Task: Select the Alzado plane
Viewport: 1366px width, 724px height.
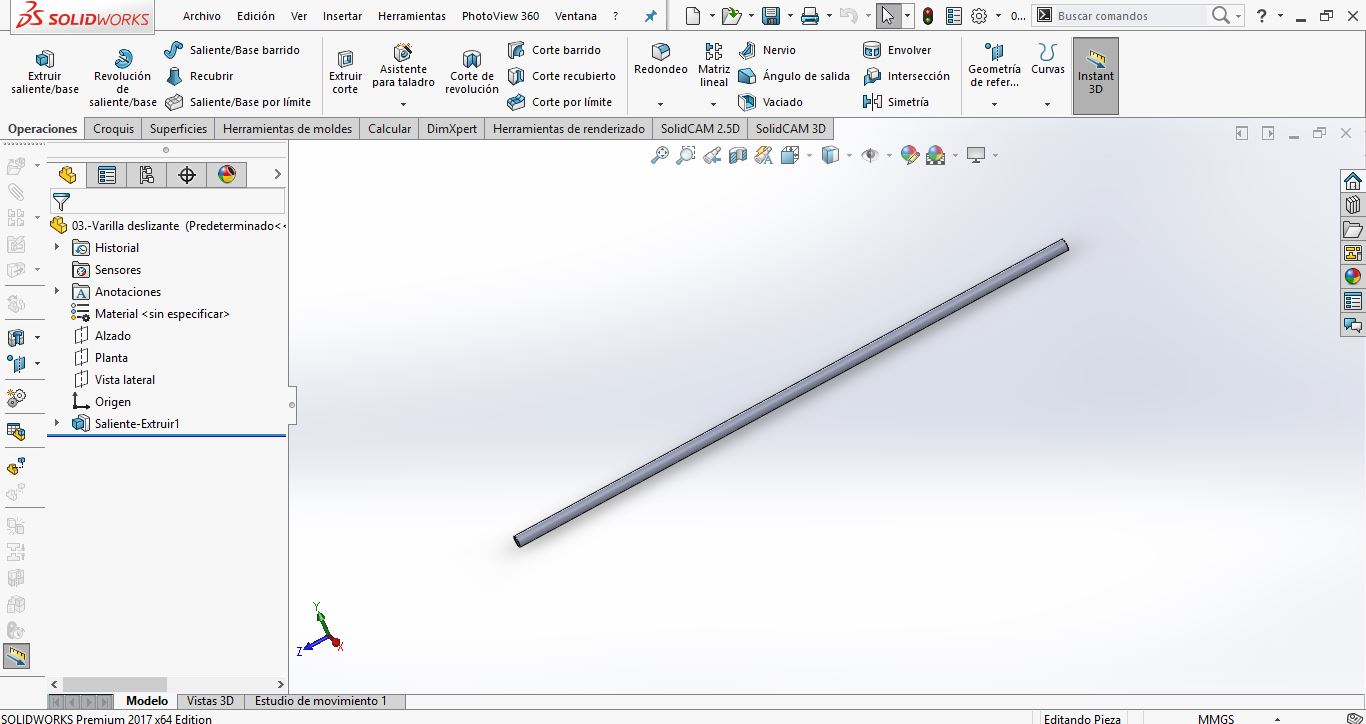Action: pyautogui.click(x=102, y=336)
